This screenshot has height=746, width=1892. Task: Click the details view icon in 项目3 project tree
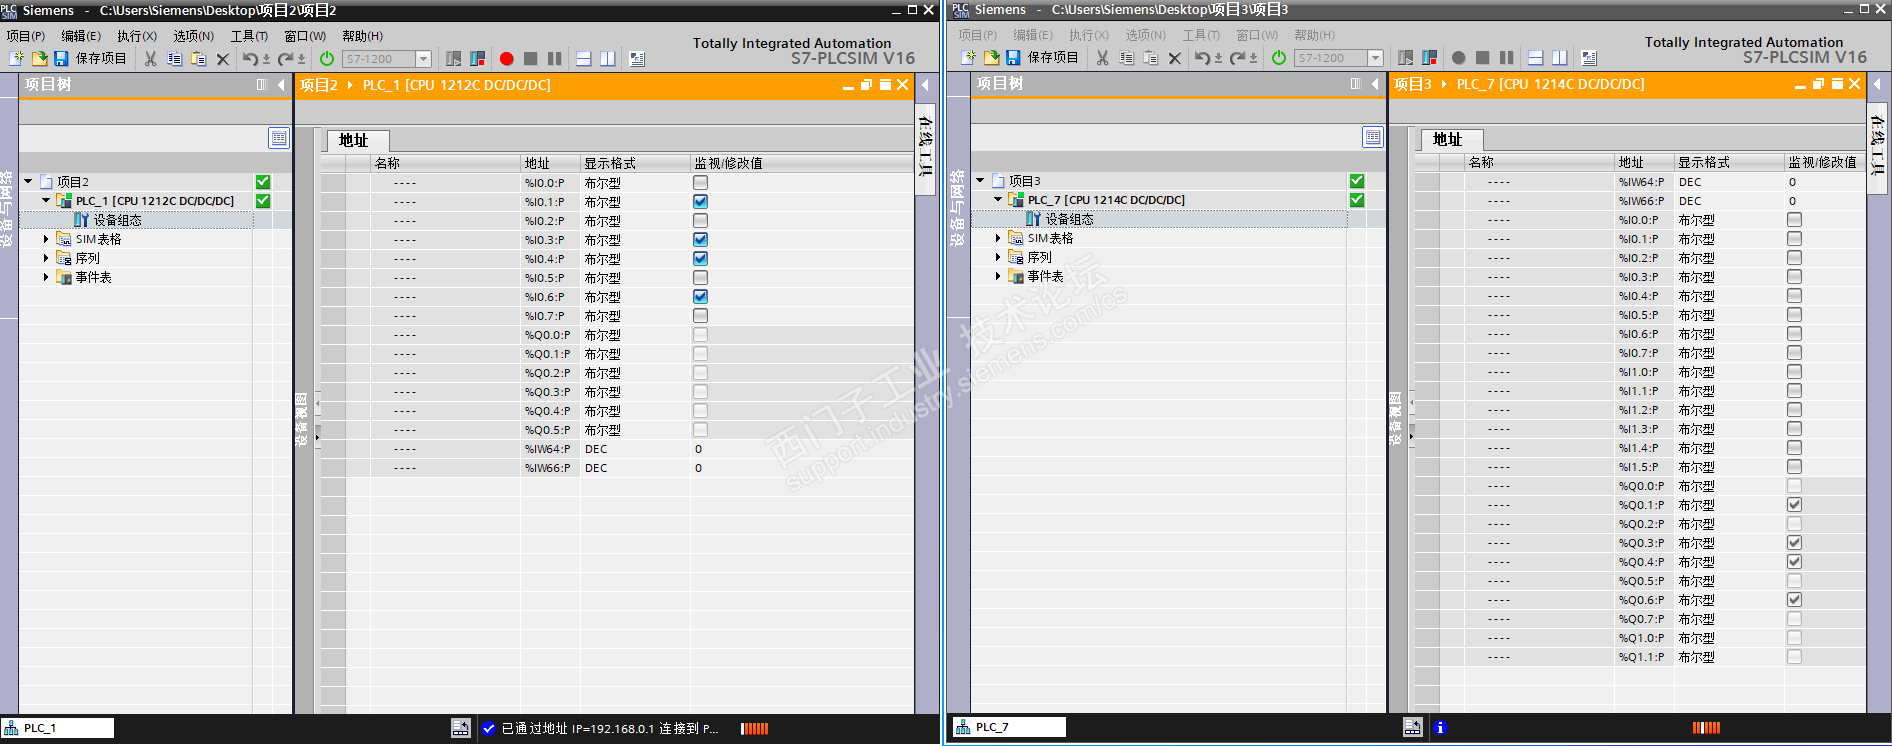click(1373, 137)
